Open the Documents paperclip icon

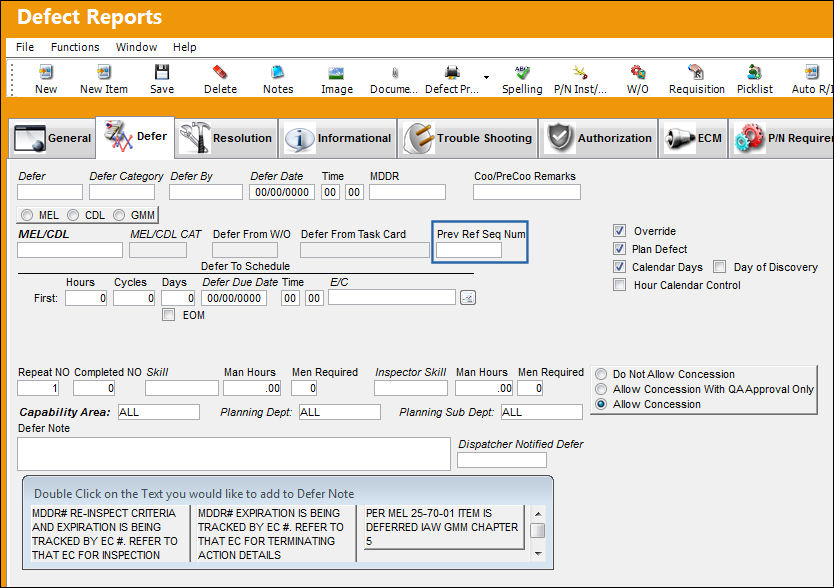[x=395, y=72]
